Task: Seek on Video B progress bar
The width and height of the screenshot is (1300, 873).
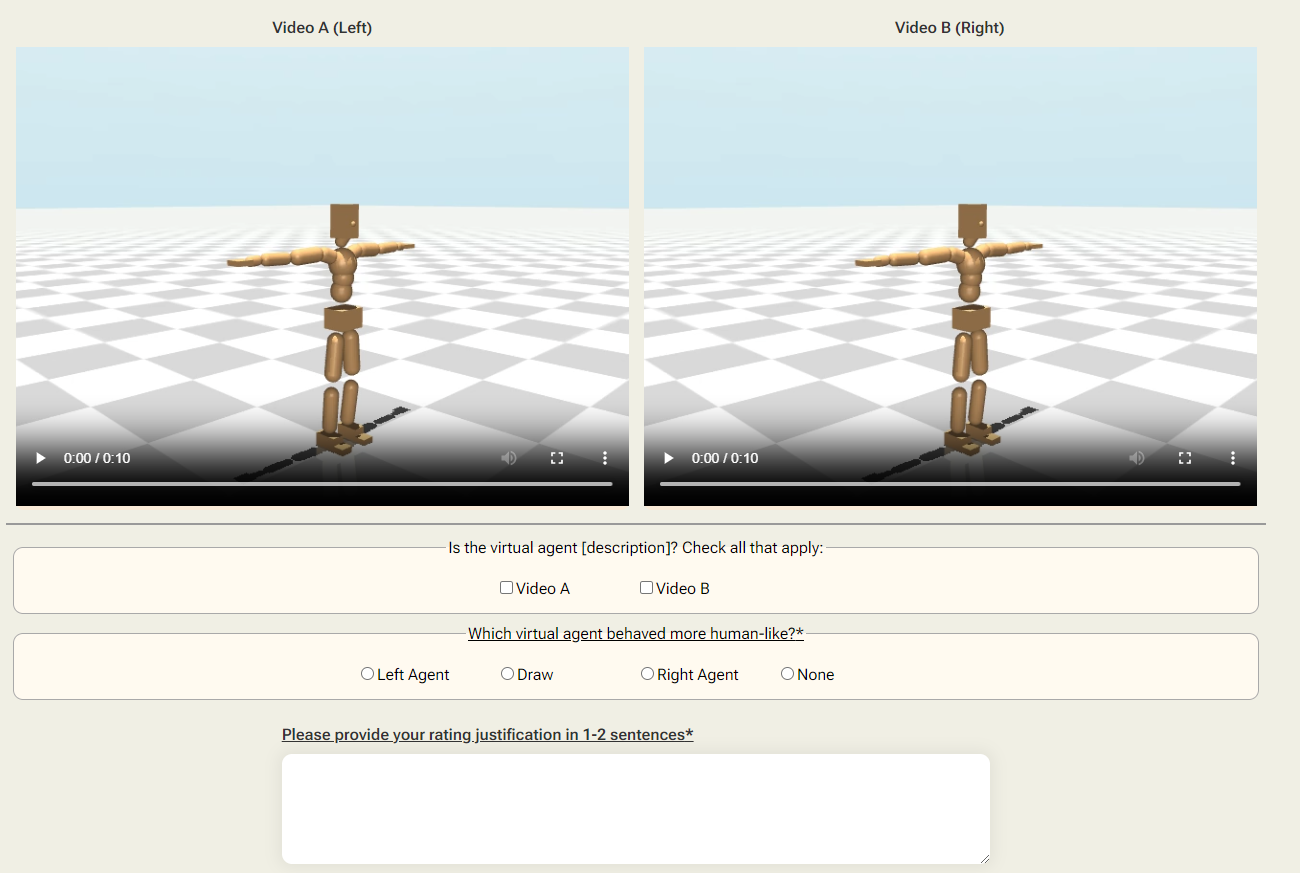Action: tap(950, 484)
